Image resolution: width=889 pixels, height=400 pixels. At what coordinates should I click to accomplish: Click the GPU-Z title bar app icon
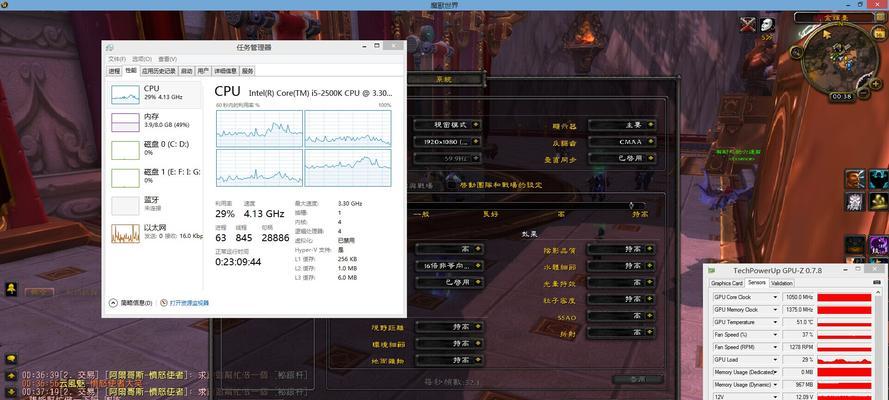(x=713, y=270)
